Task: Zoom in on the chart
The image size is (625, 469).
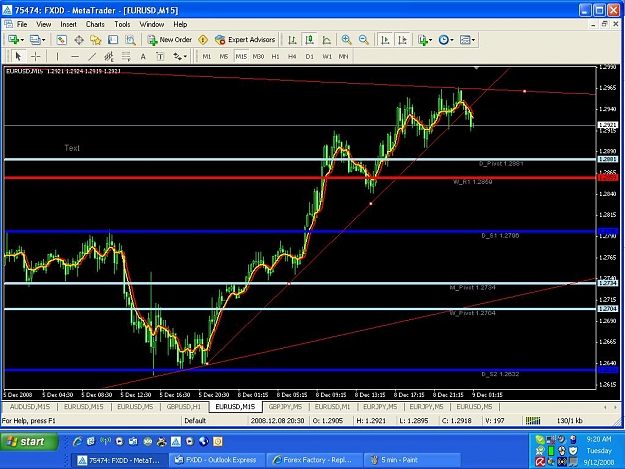Action: 346,40
